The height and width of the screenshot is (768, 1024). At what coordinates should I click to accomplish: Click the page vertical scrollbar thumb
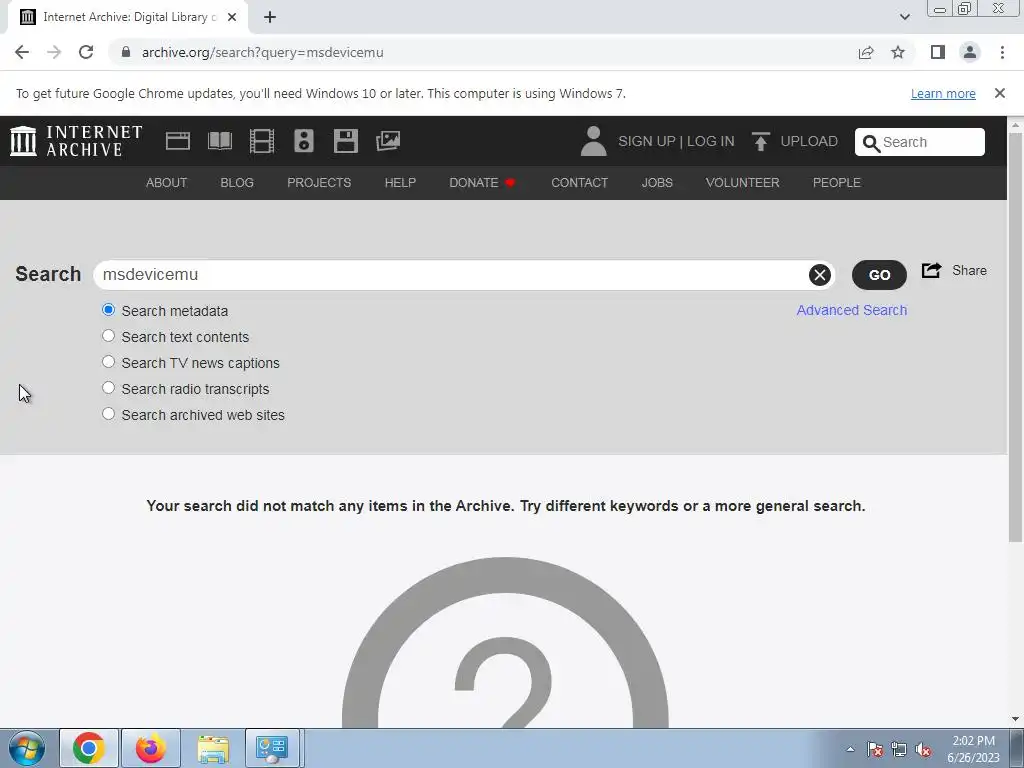pos(1015,336)
